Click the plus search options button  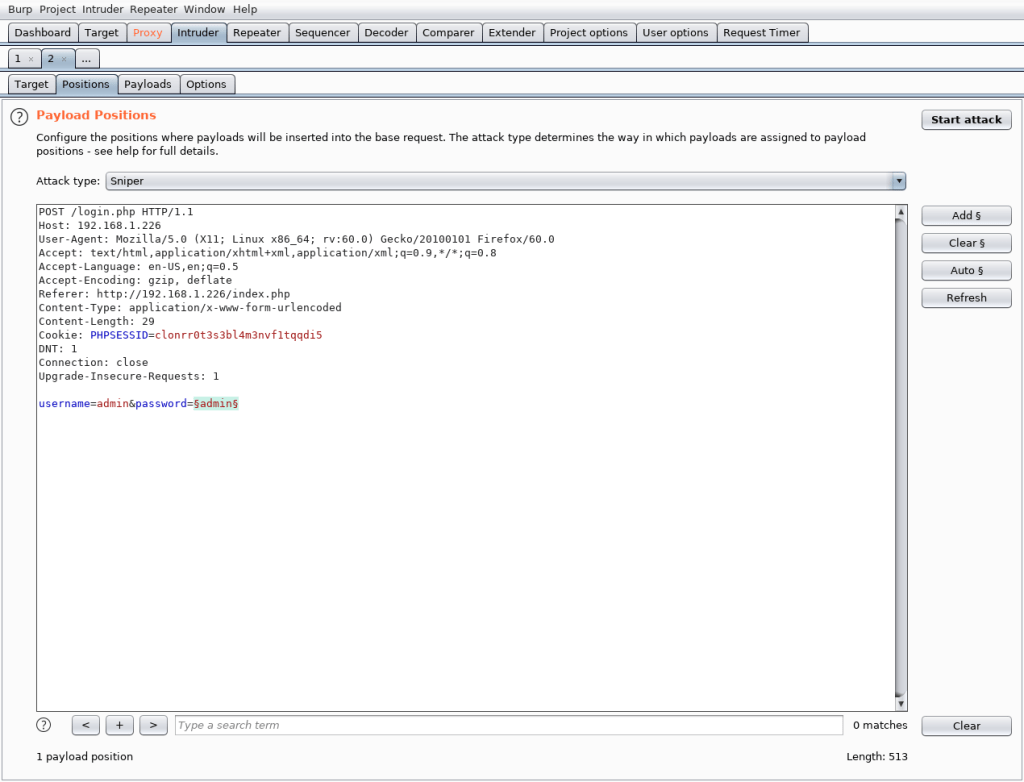(119, 725)
